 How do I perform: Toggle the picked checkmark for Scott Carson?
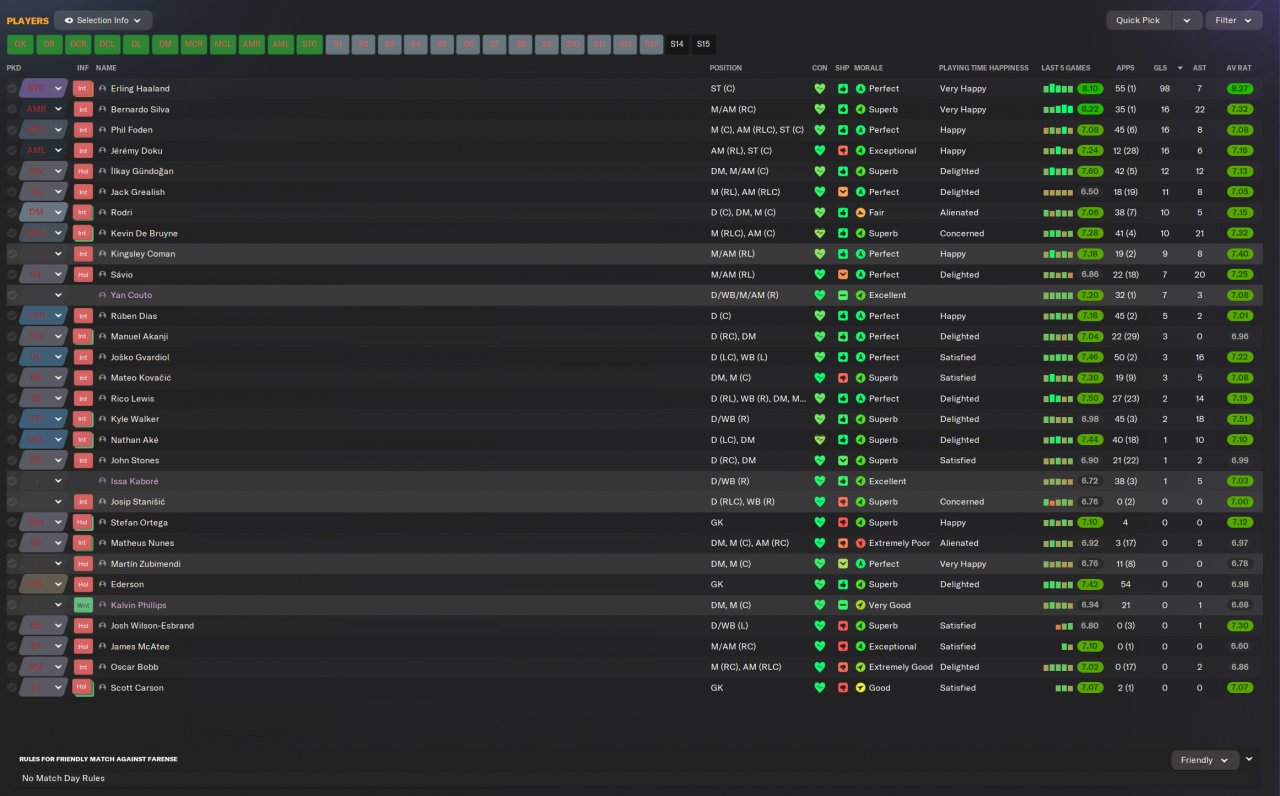(12, 688)
